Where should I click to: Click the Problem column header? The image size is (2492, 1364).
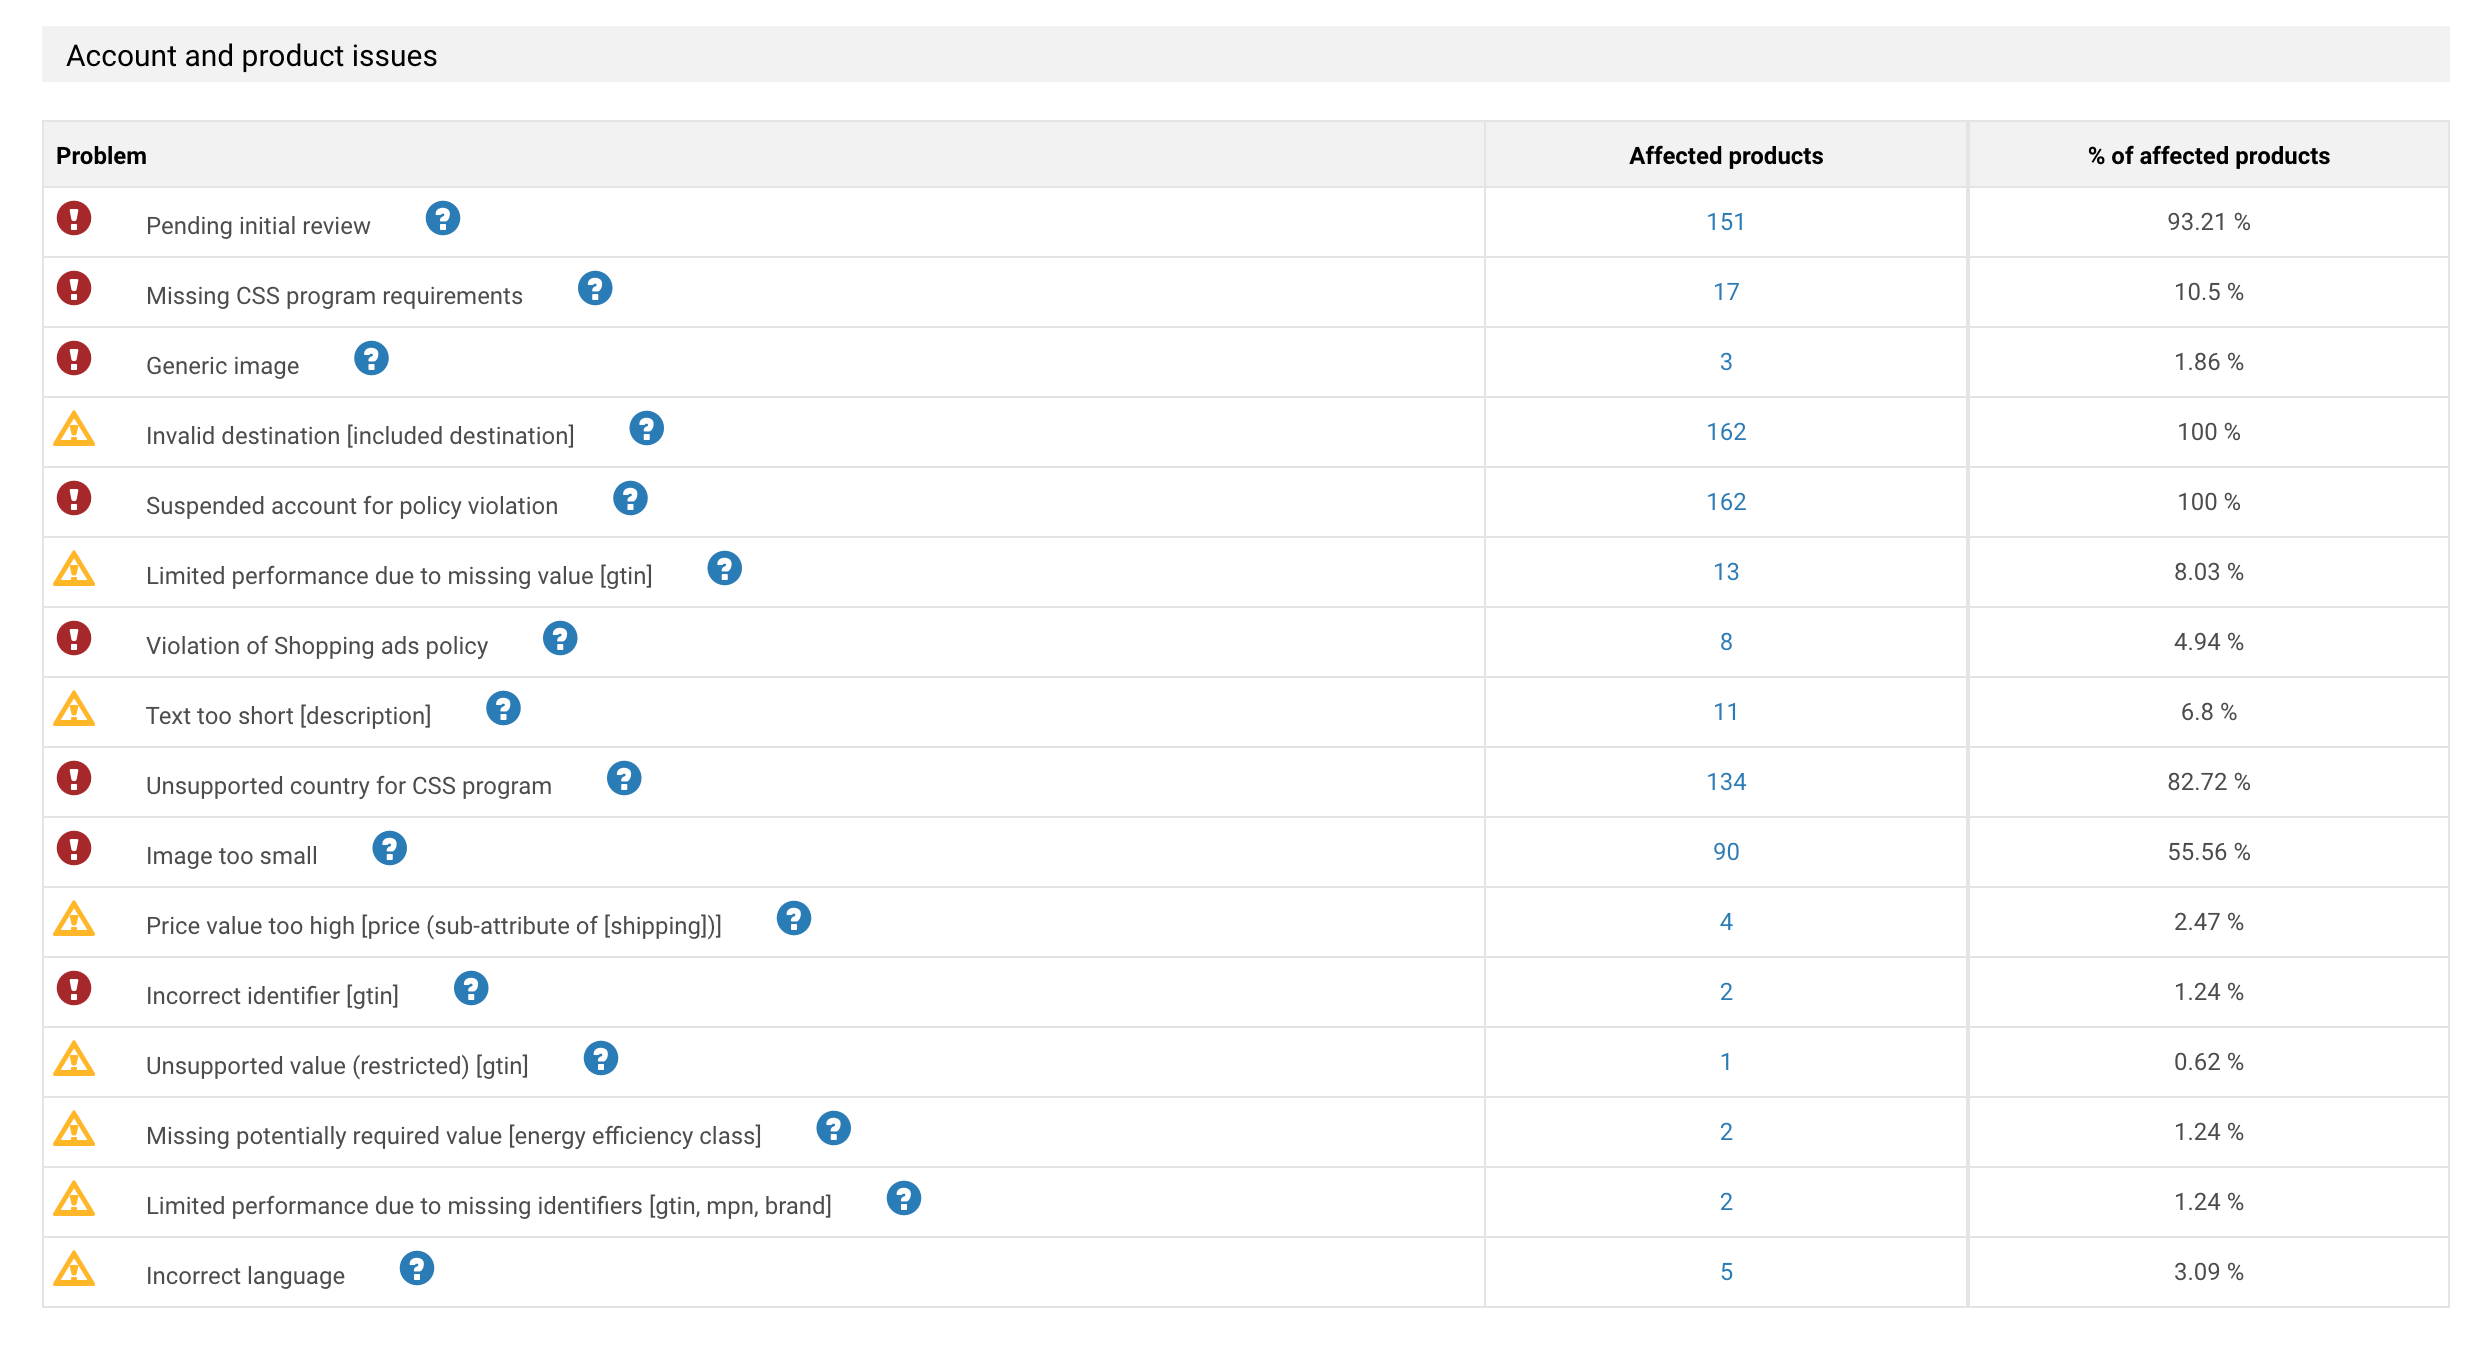[x=101, y=156]
